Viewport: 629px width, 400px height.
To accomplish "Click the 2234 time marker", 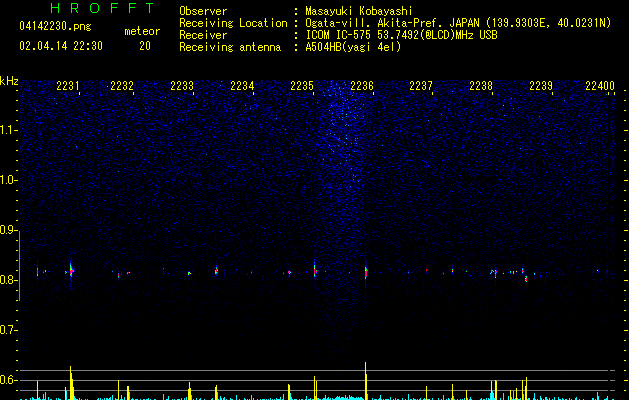I will [x=242, y=86].
